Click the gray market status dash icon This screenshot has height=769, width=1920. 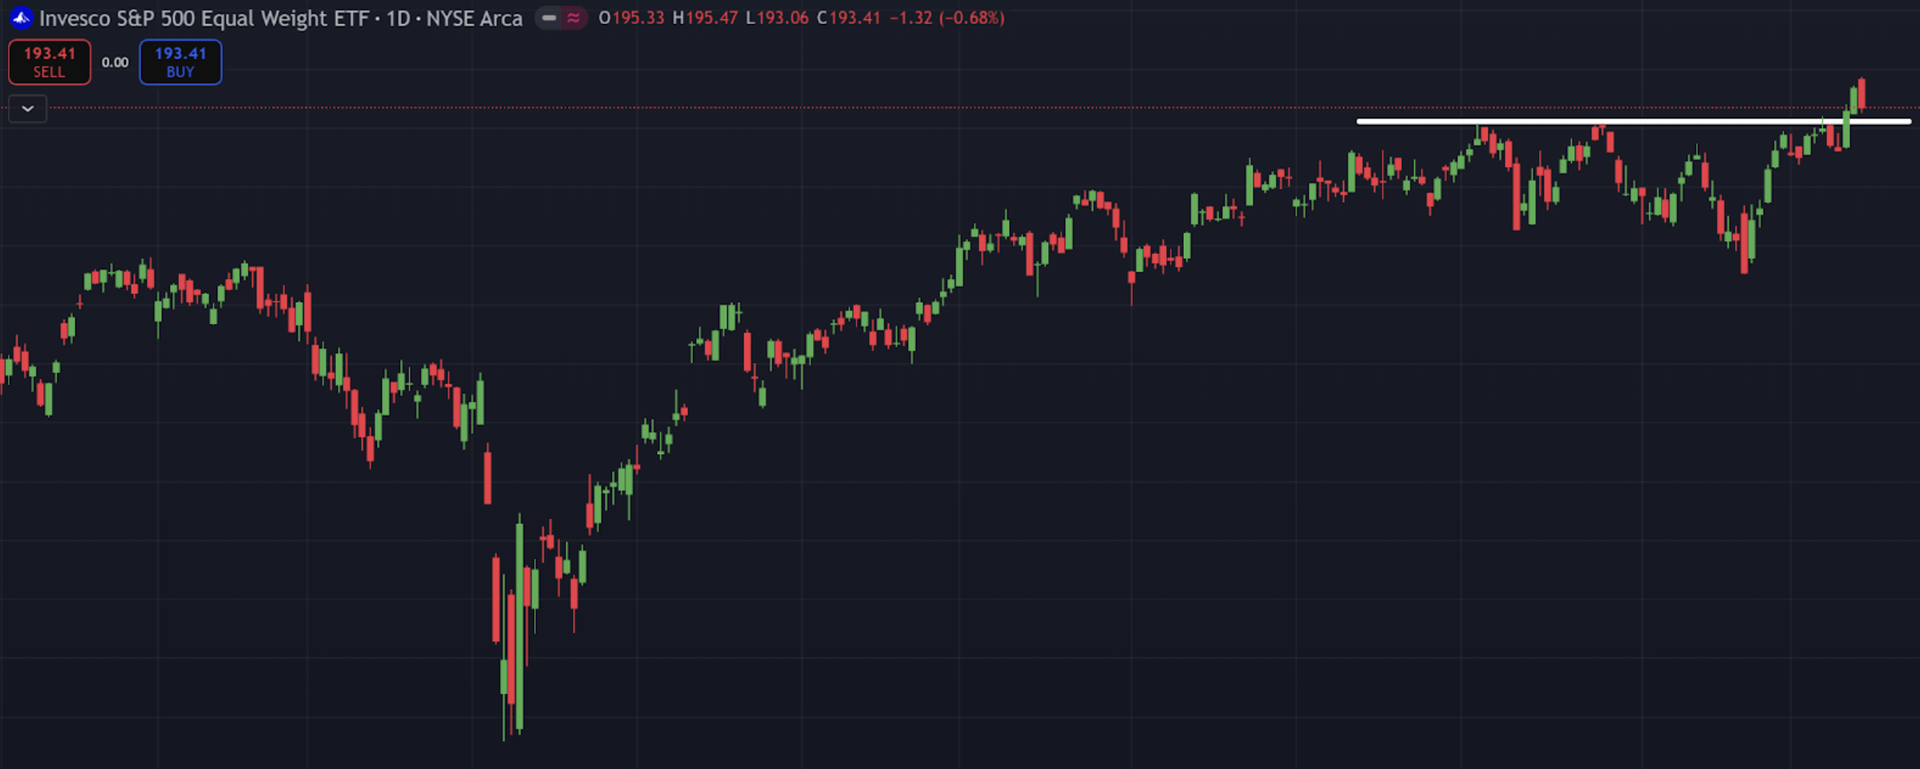tap(549, 18)
